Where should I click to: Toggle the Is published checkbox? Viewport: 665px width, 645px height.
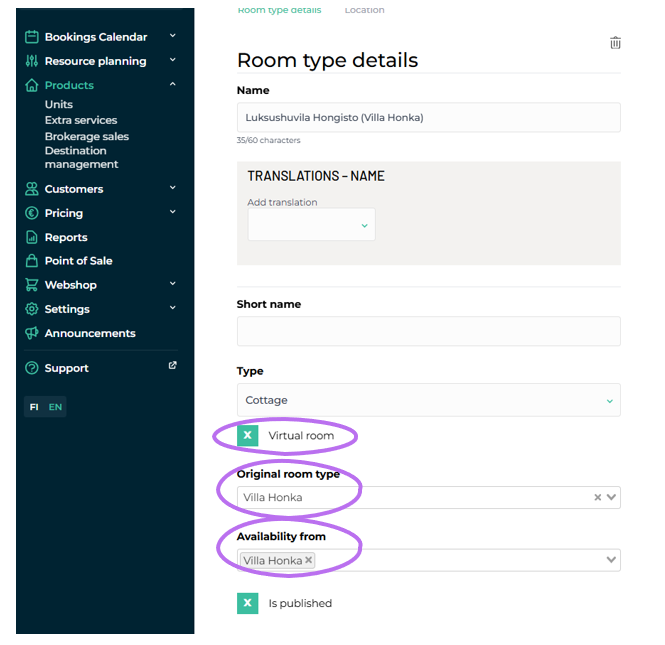[248, 603]
